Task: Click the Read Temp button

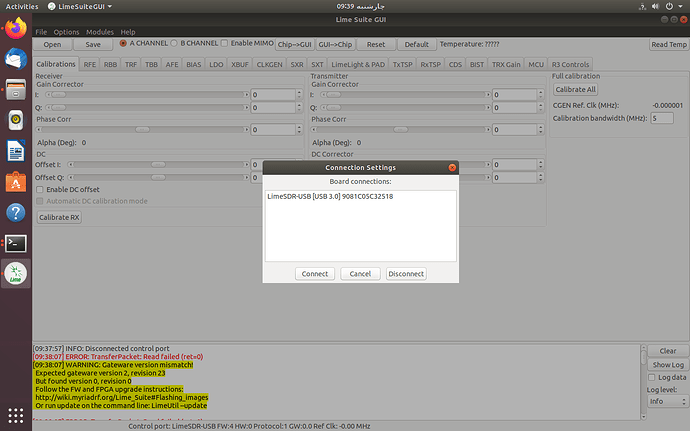Action: [669, 44]
